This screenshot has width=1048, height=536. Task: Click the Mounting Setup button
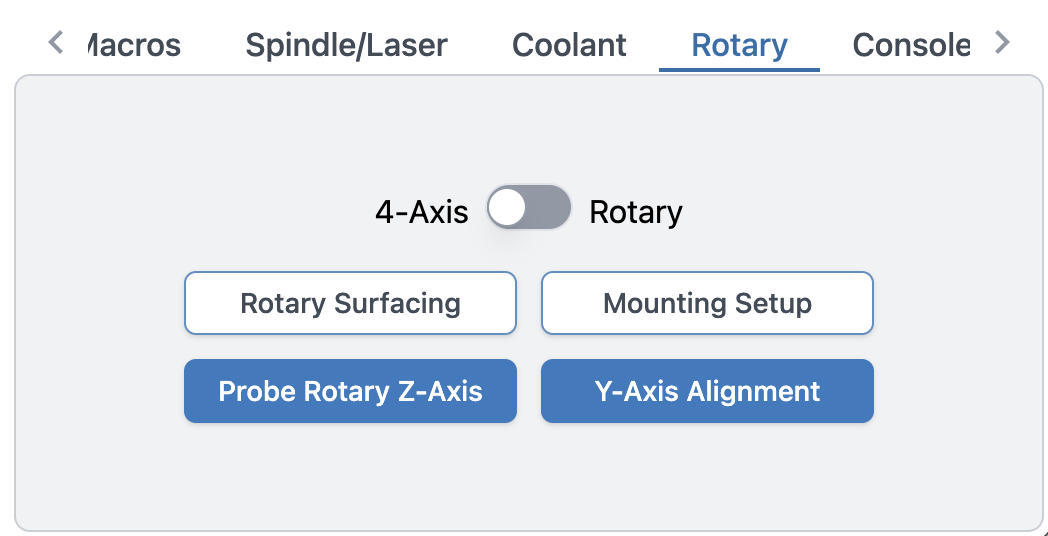click(x=707, y=303)
